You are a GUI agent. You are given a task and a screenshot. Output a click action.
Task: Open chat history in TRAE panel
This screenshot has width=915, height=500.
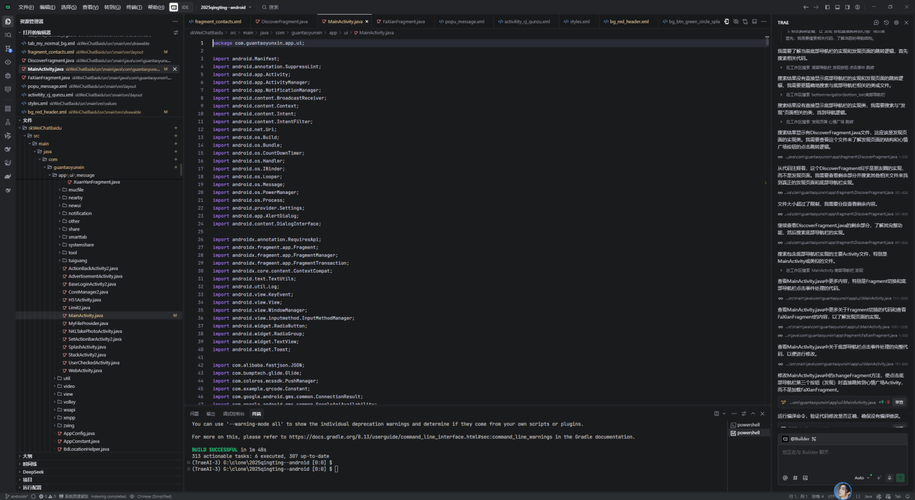[x=886, y=22]
